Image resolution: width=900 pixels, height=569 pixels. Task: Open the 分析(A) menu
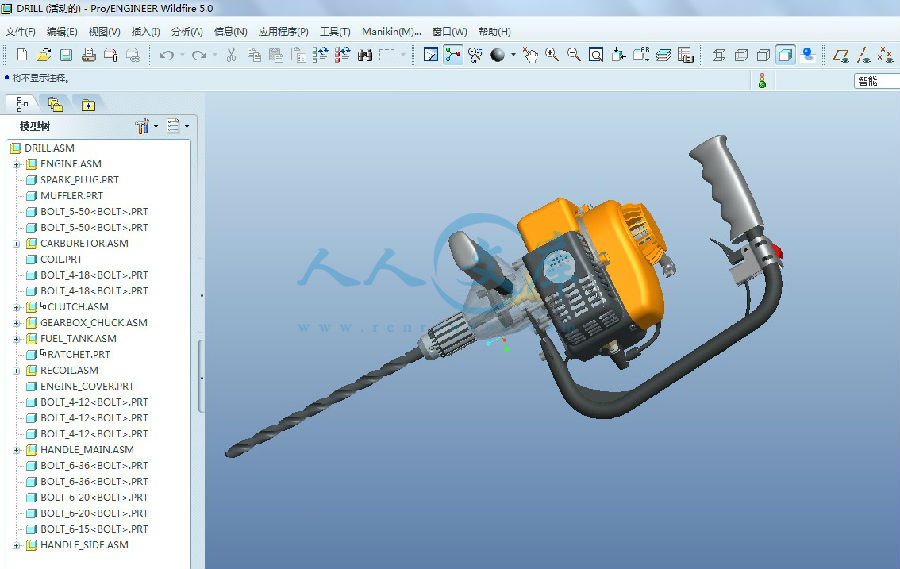(185, 32)
